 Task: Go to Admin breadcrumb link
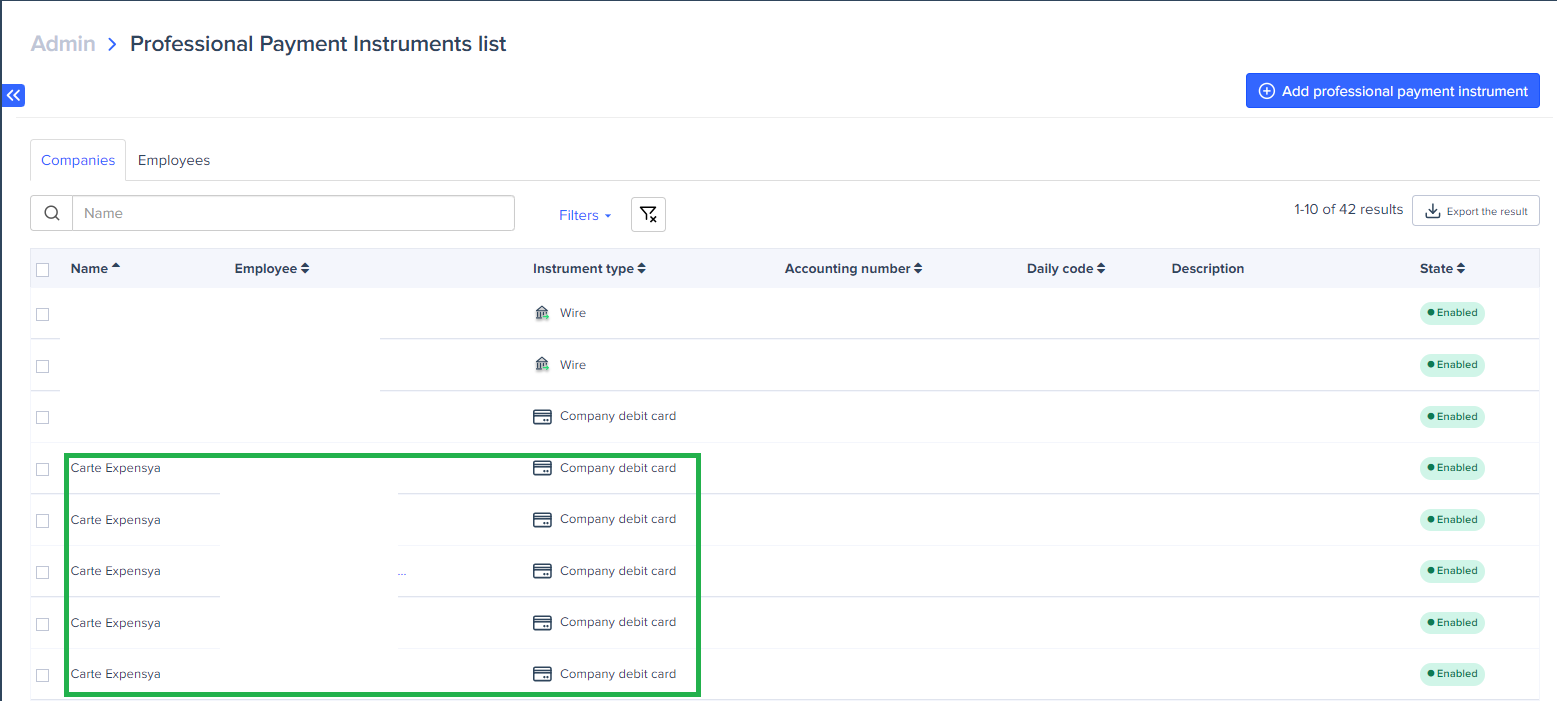pos(63,44)
